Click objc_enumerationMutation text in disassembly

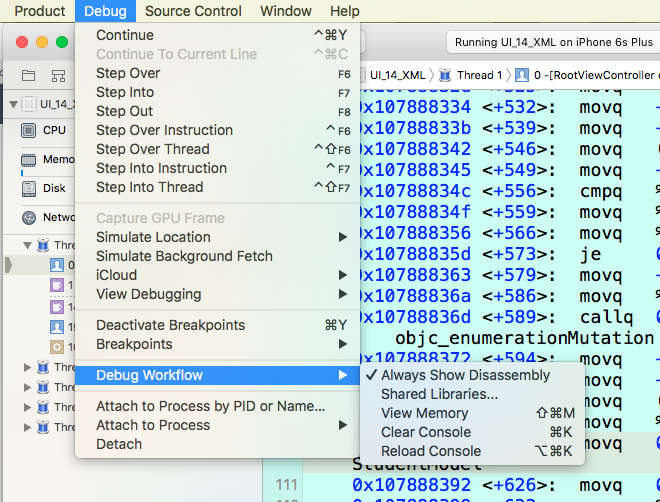point(524,338)
